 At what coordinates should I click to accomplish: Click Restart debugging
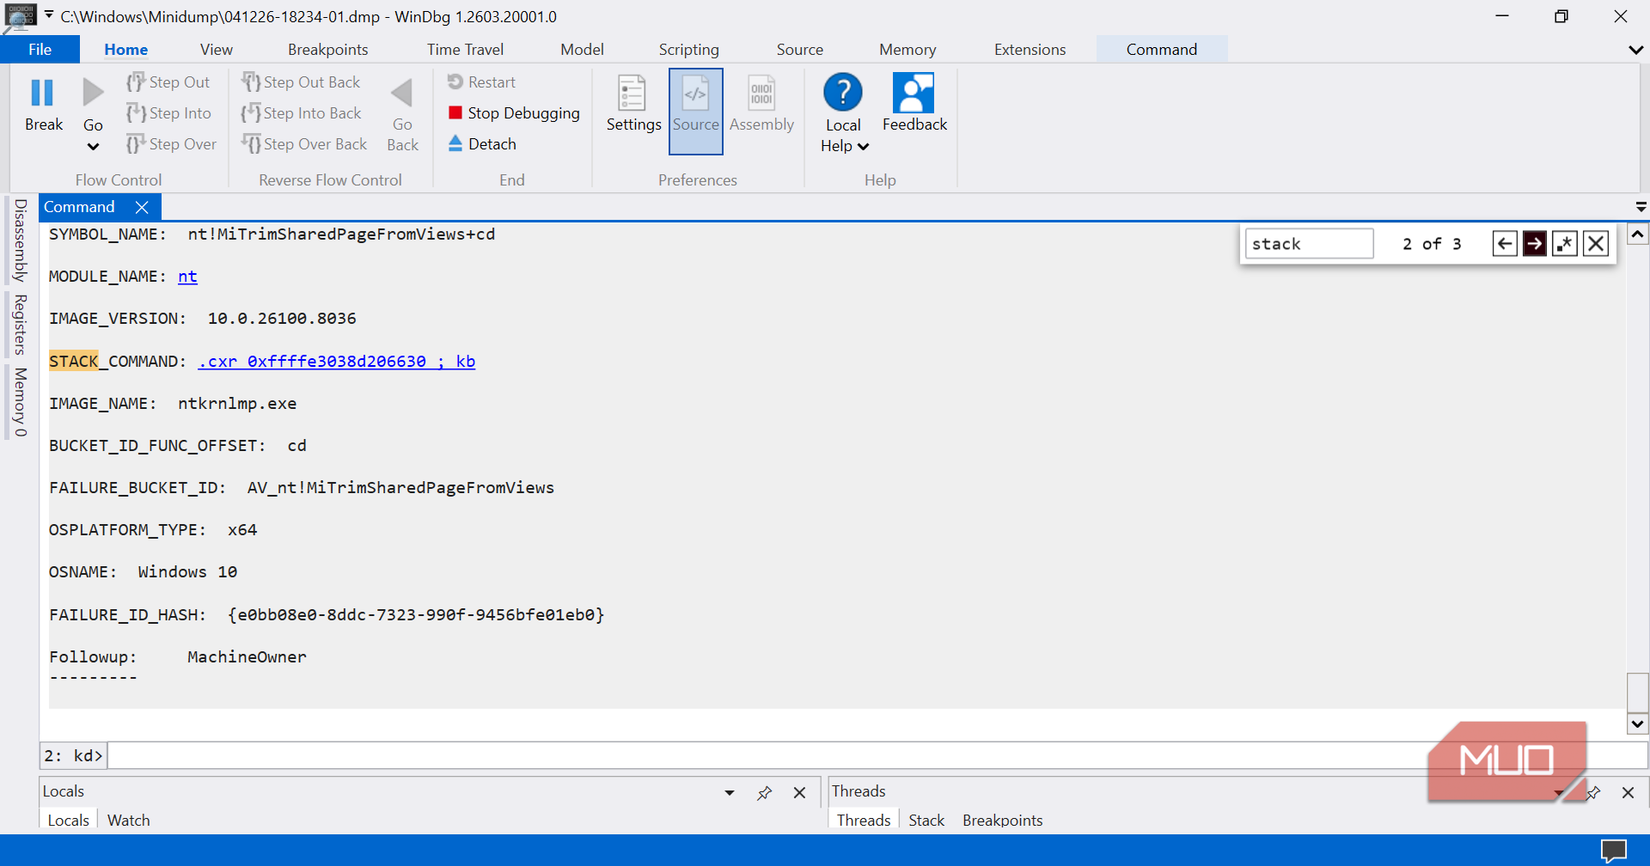[481, 82]
